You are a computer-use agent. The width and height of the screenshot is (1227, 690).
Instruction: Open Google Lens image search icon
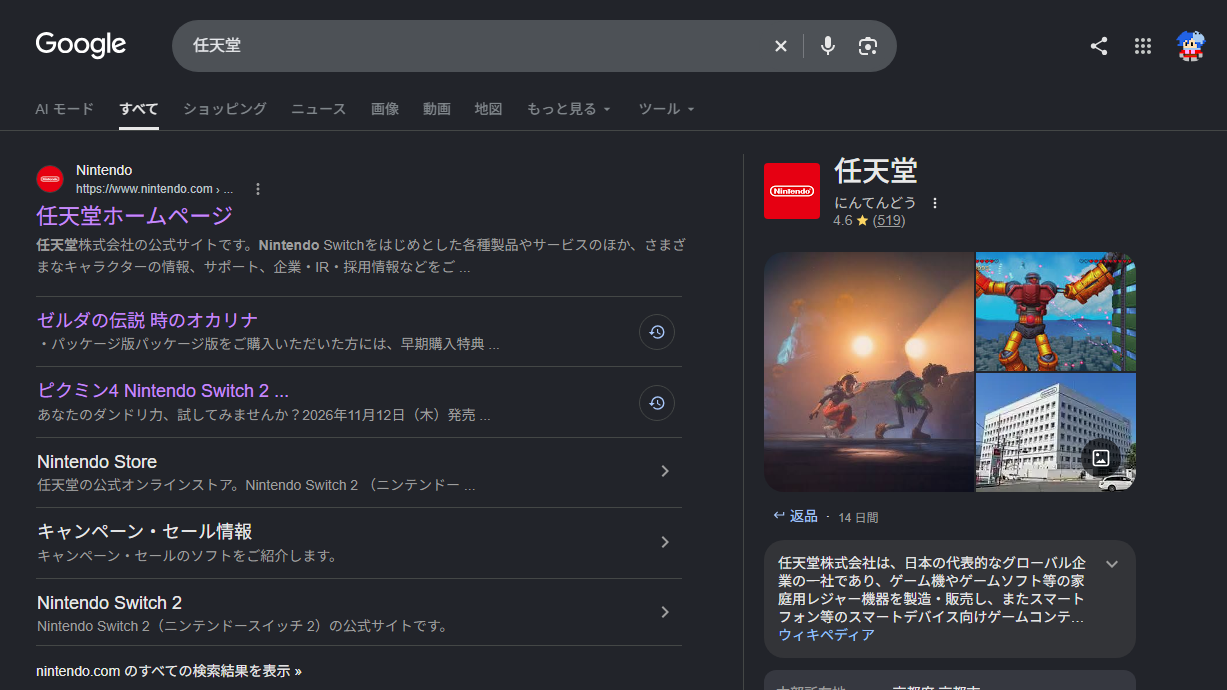(x=867, y=46)
